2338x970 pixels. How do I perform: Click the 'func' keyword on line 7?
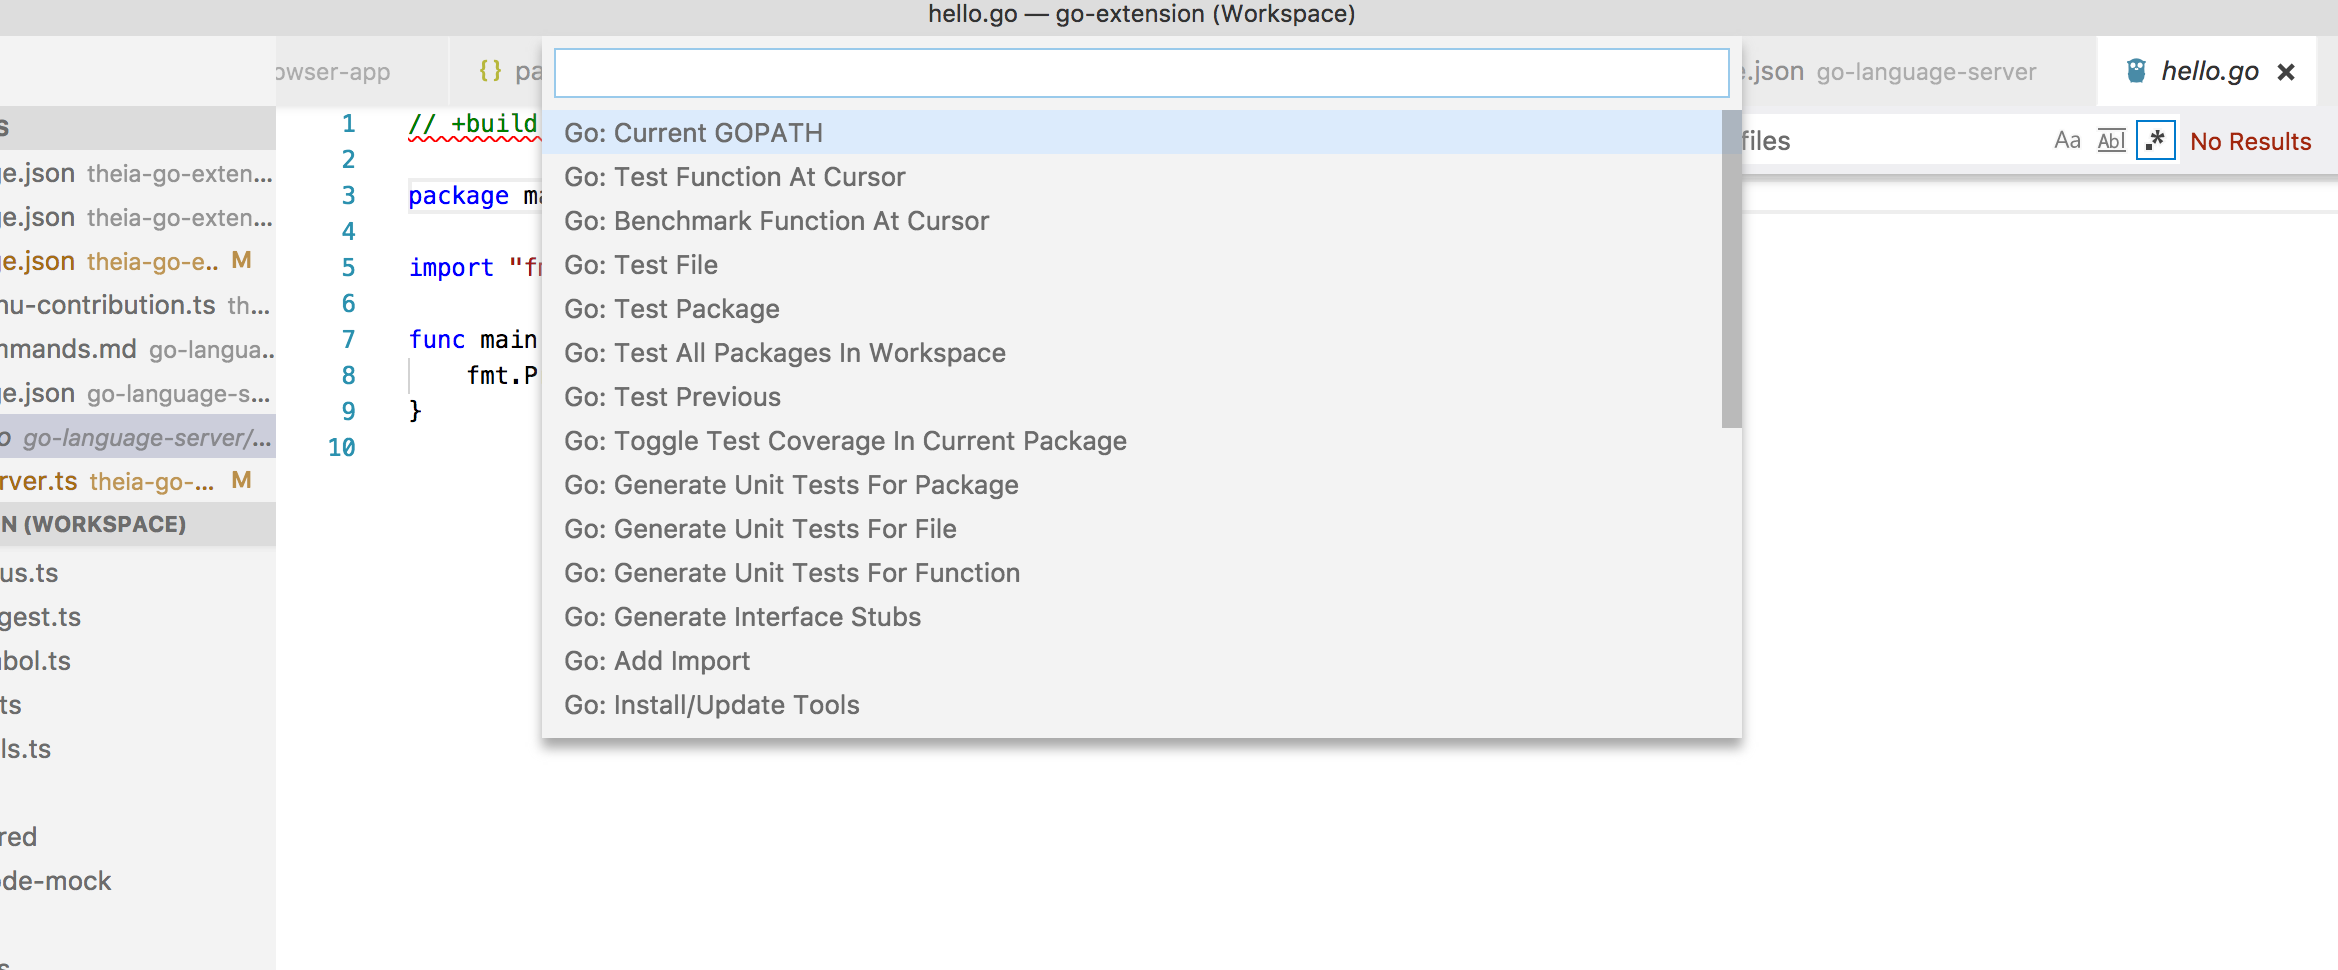(x=437, y=340)
